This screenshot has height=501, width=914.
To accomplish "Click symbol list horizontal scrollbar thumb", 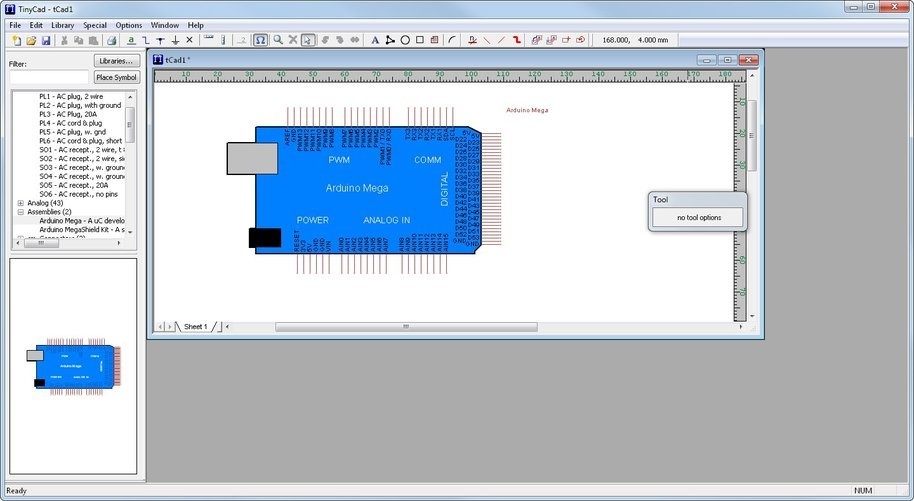I will [41, 243].
